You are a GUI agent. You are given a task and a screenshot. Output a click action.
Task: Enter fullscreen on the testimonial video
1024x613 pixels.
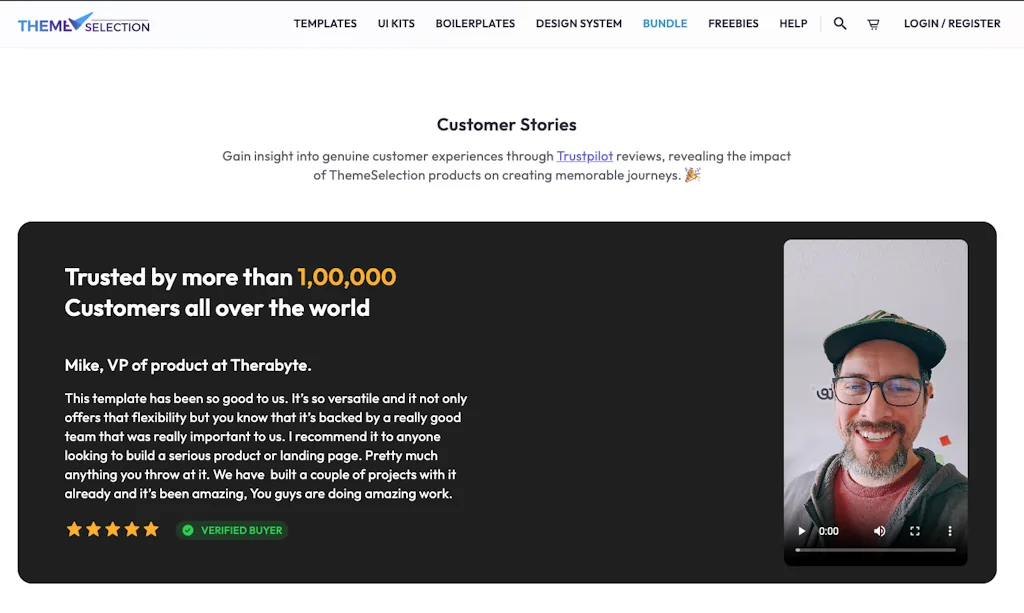(915, 531)
